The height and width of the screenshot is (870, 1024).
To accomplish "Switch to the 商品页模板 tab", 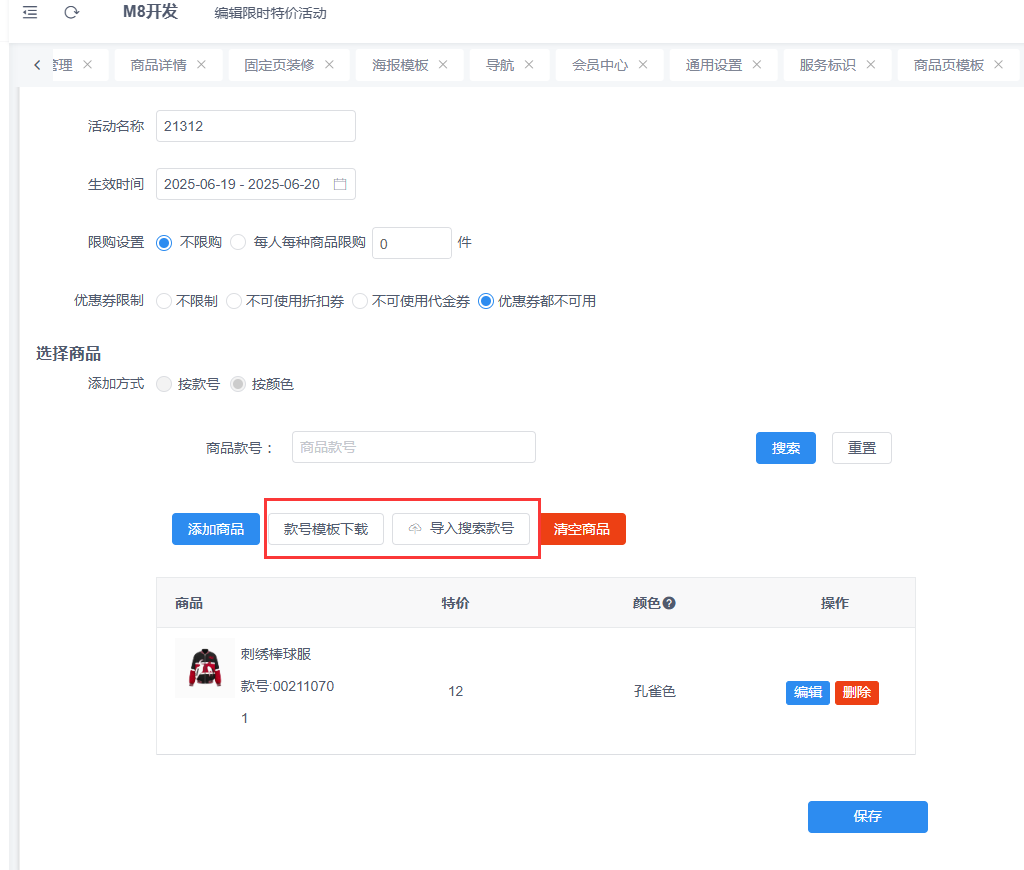I will tap(948, 65).
